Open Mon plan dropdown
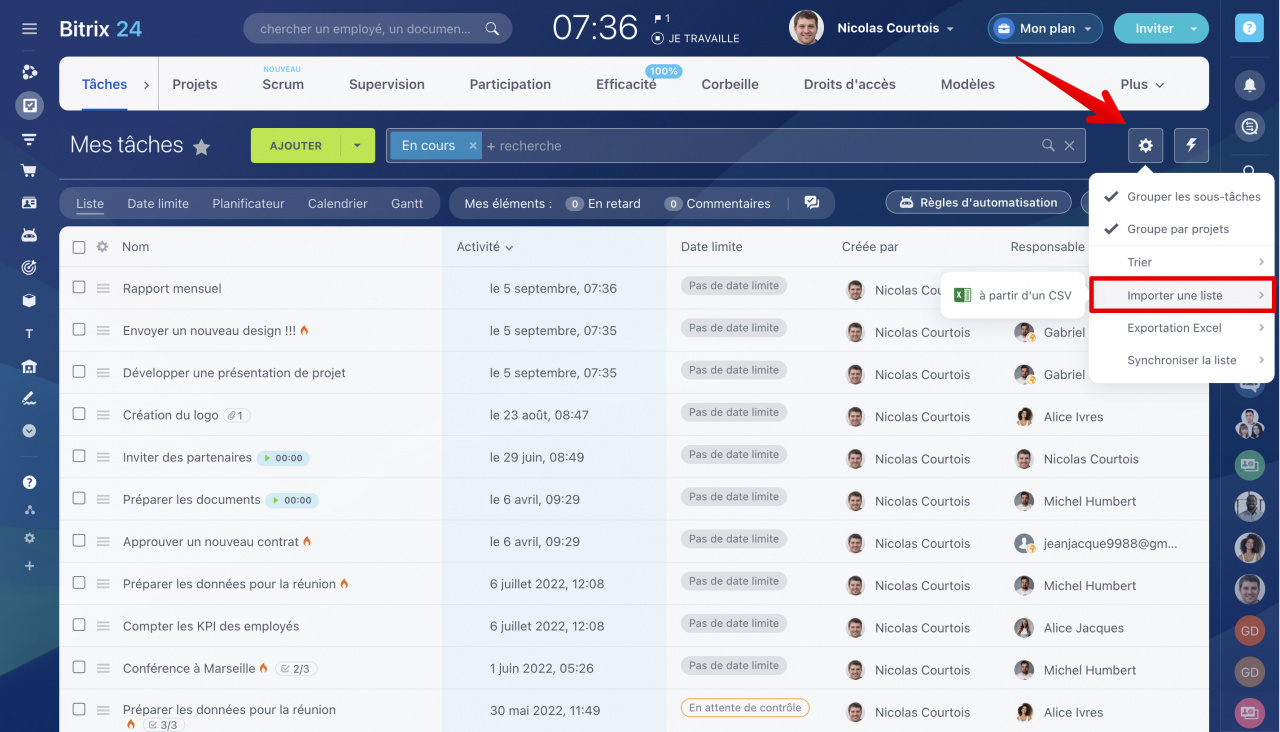Image resolution: width=1280 pixels, height=732 pixels. point(1045,29)
